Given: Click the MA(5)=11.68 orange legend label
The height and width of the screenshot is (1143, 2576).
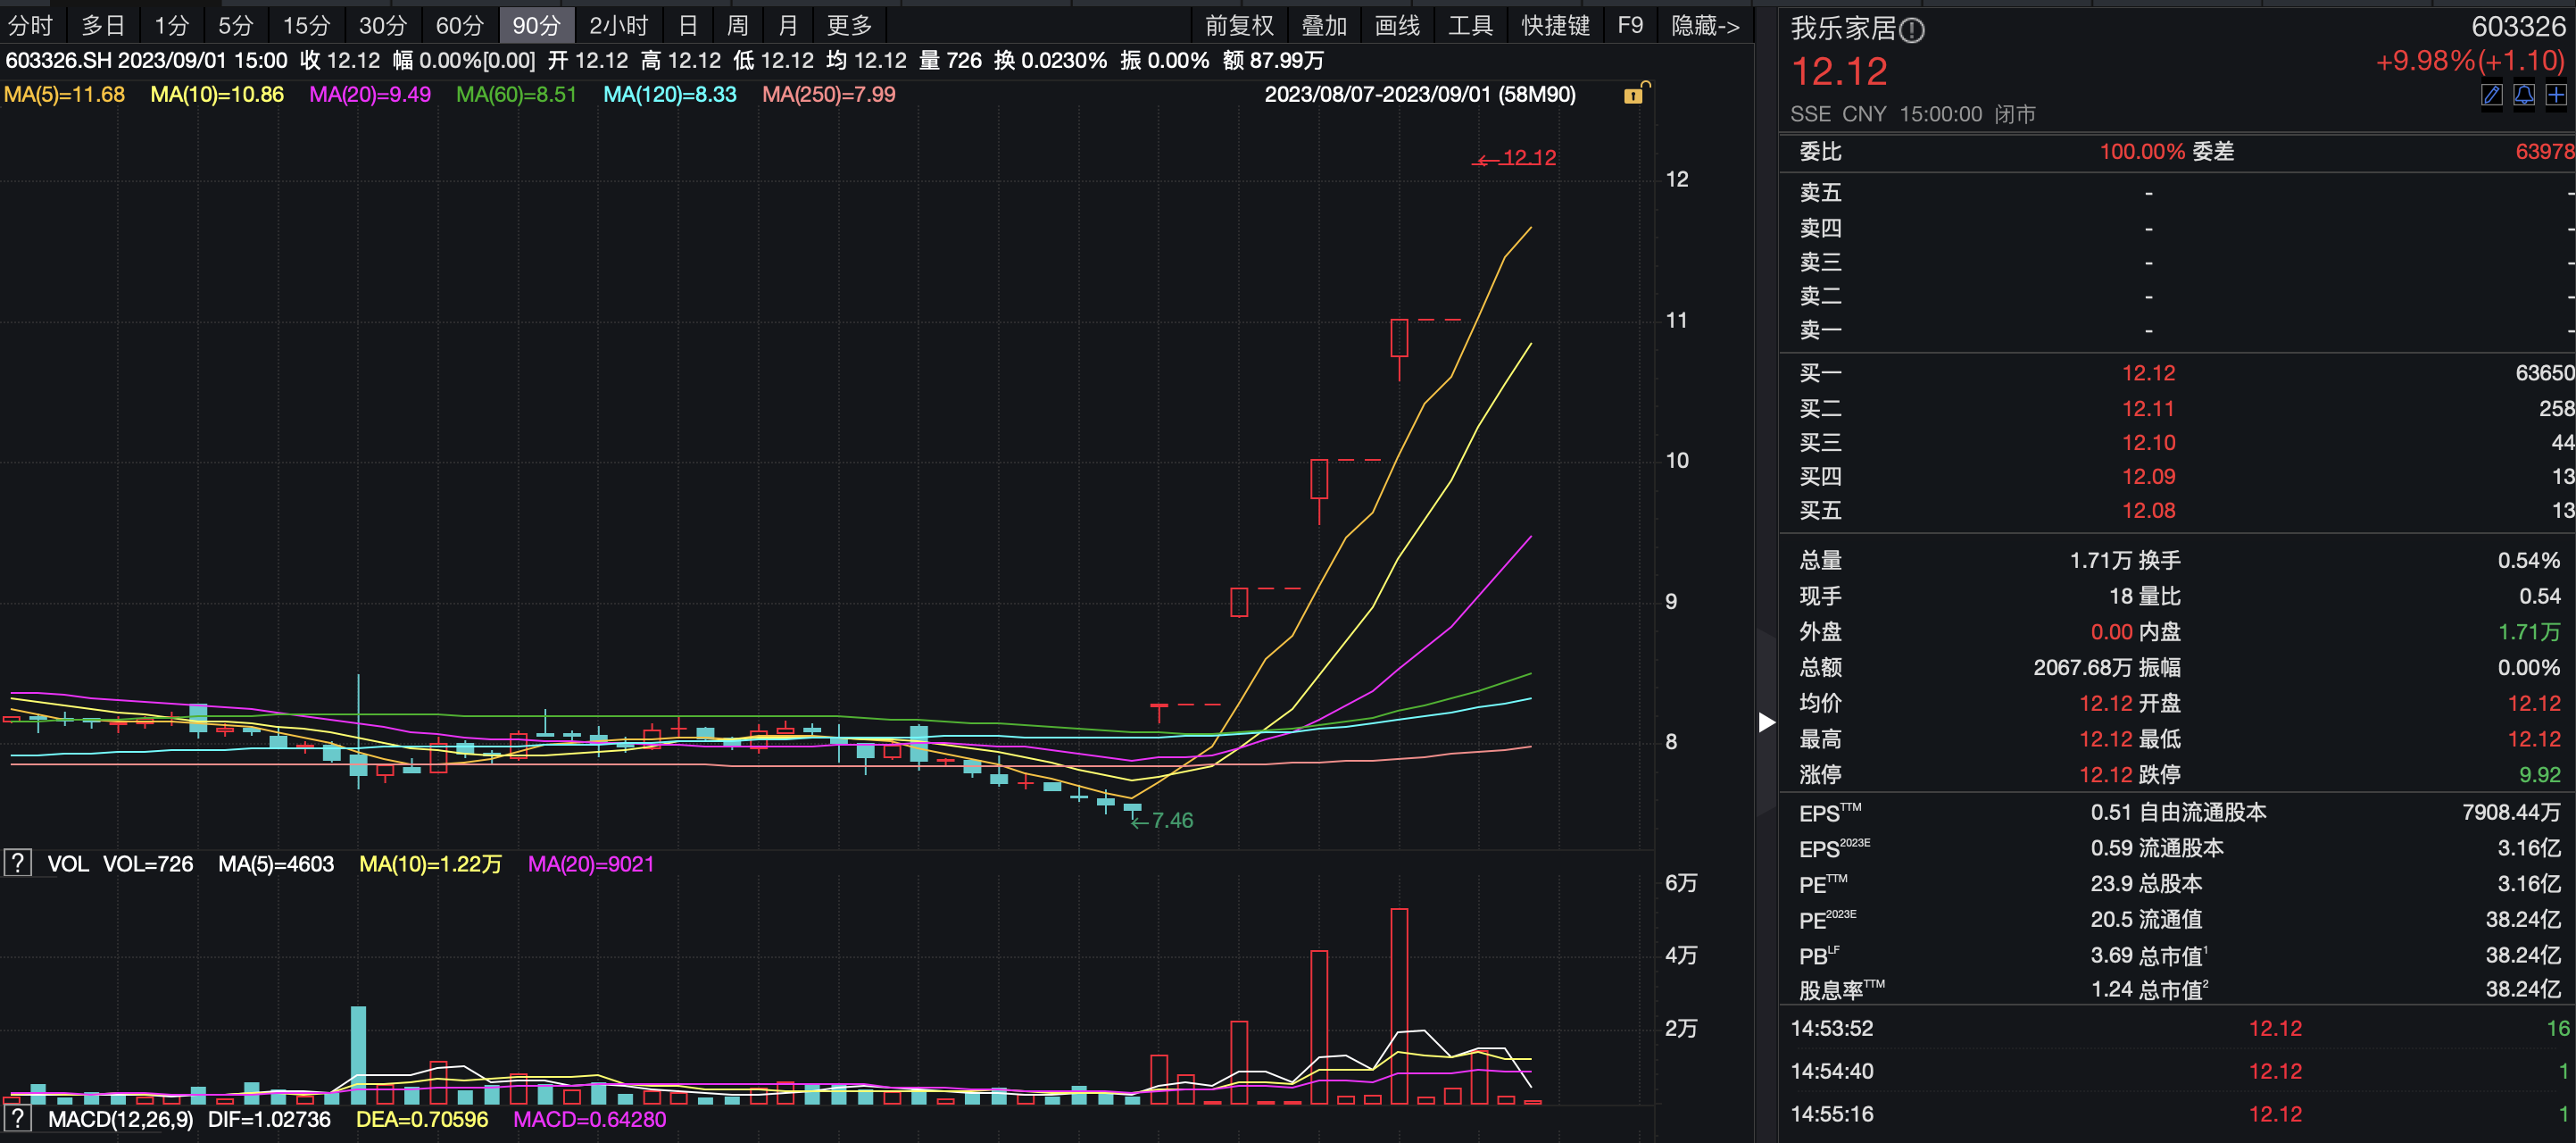Looking at the screenshot, I should coord(65,95).
